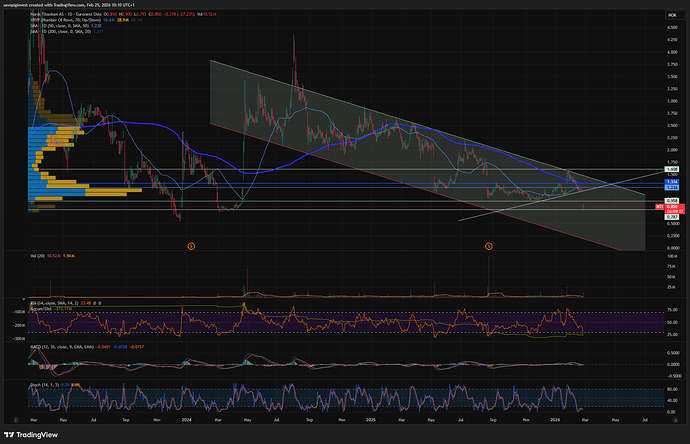Screen dimensions: 690x444
Task: Click the orange S marker near 2024
Action: (191, 245)
